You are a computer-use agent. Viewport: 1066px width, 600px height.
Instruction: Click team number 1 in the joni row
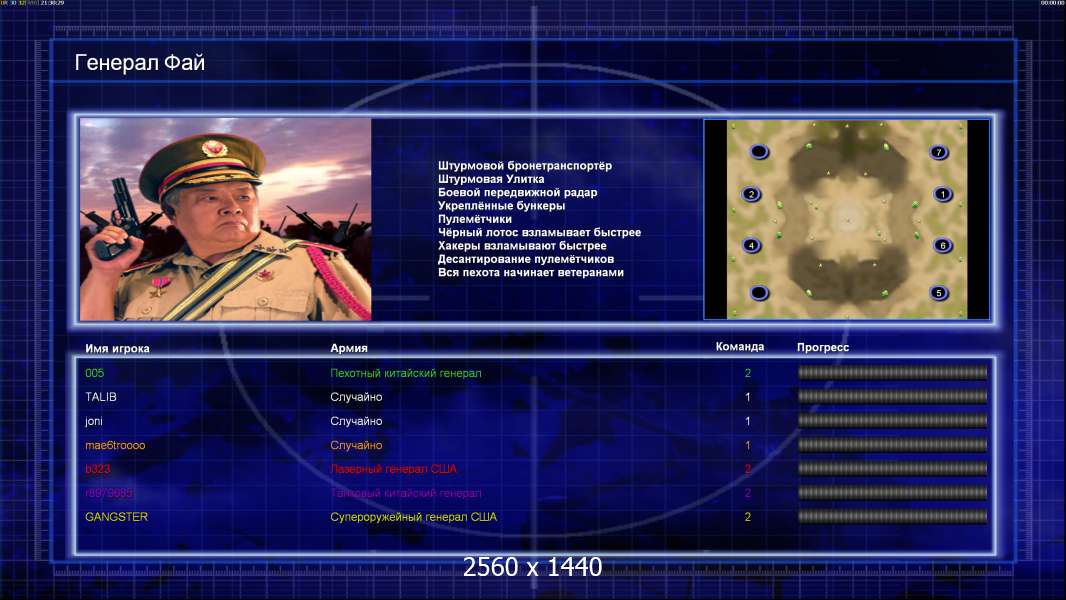pos(747,421)
